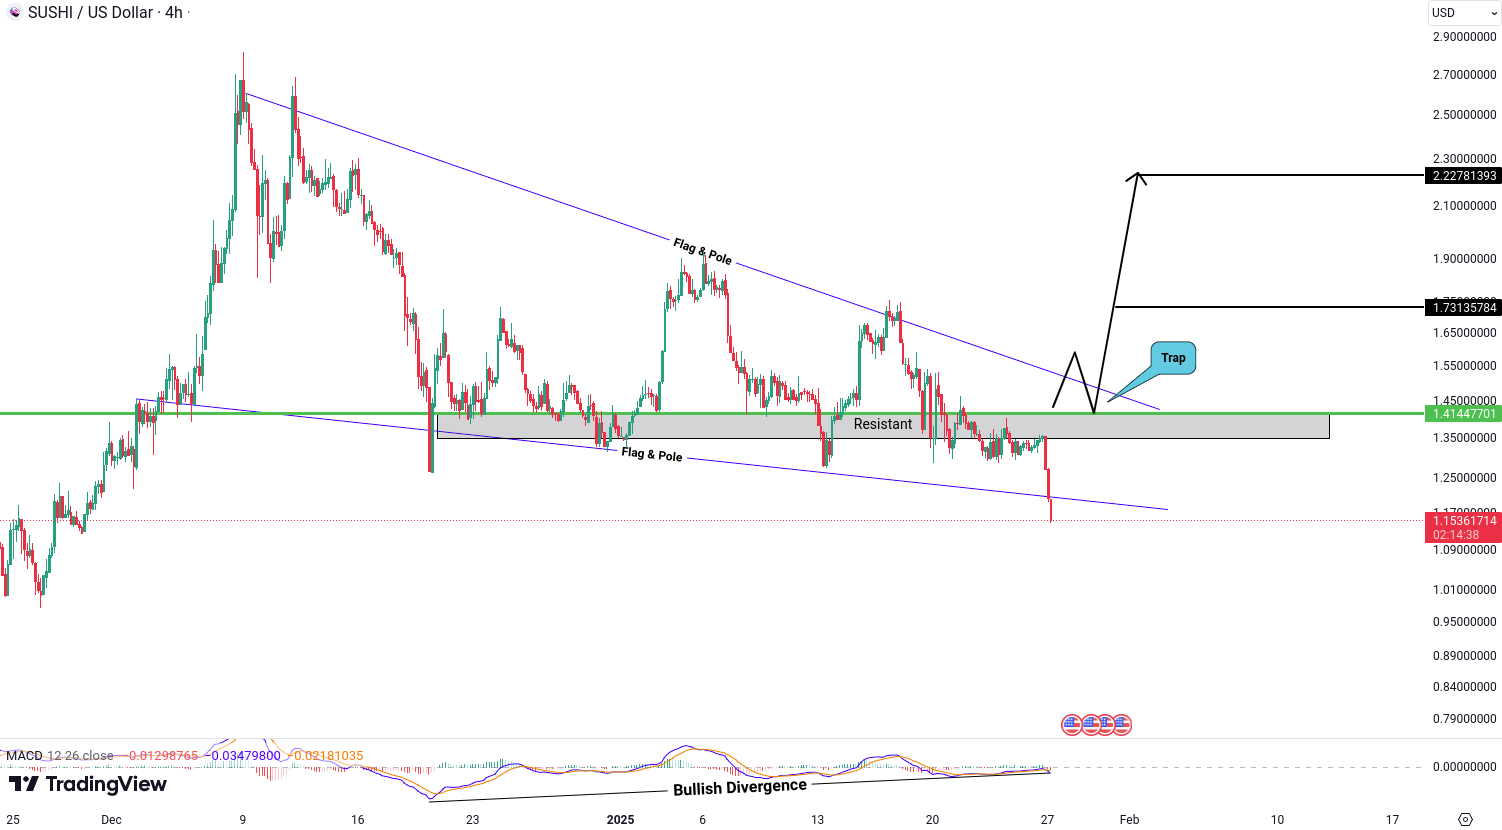The width and height of the screenshot is (1502, 830).
Task: Select the blue Trap callout annotation
Action: click(x=1173, y=358)
